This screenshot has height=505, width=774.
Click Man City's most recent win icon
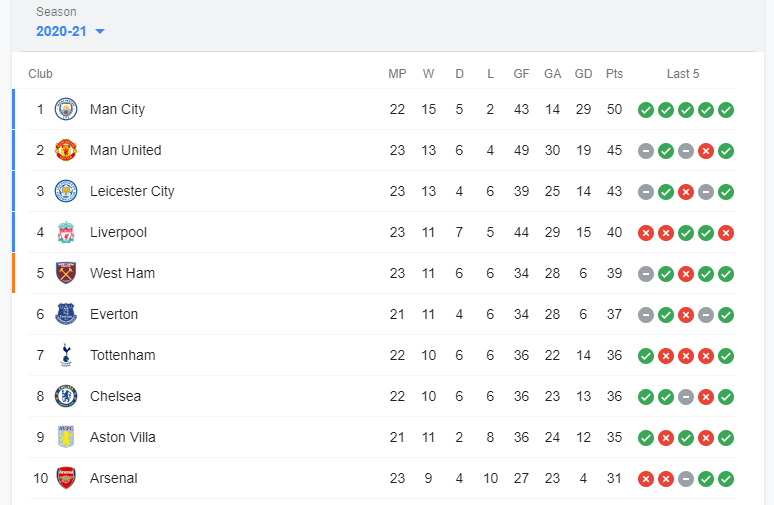(726, 110)
